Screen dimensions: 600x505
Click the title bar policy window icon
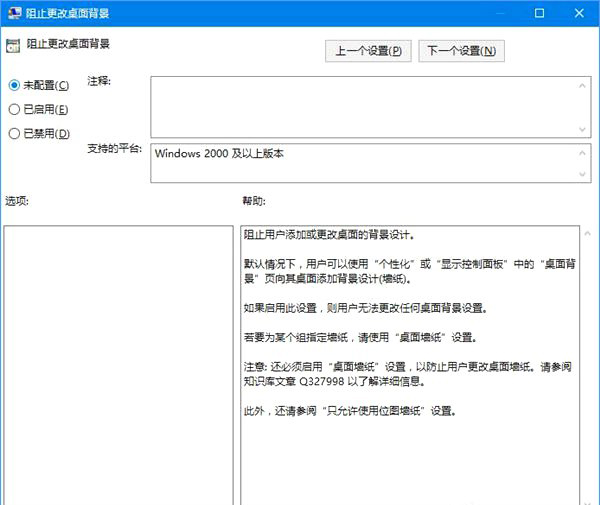click(x=12, y=13)
